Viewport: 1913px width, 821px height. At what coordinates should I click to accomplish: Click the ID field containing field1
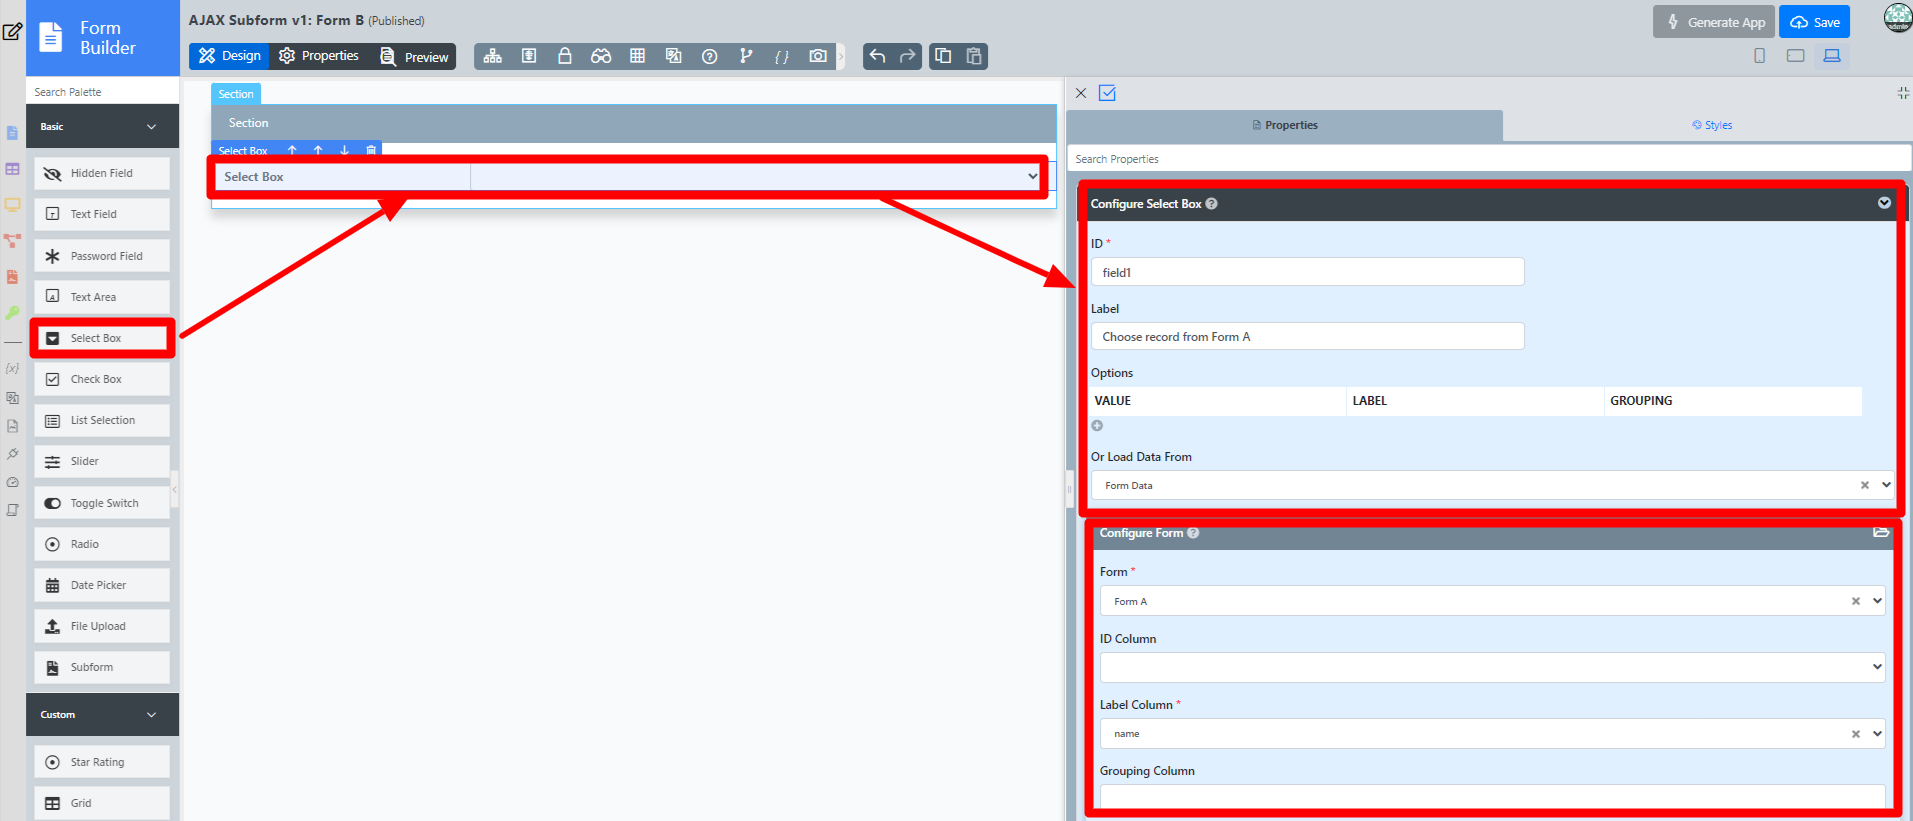1308,272
